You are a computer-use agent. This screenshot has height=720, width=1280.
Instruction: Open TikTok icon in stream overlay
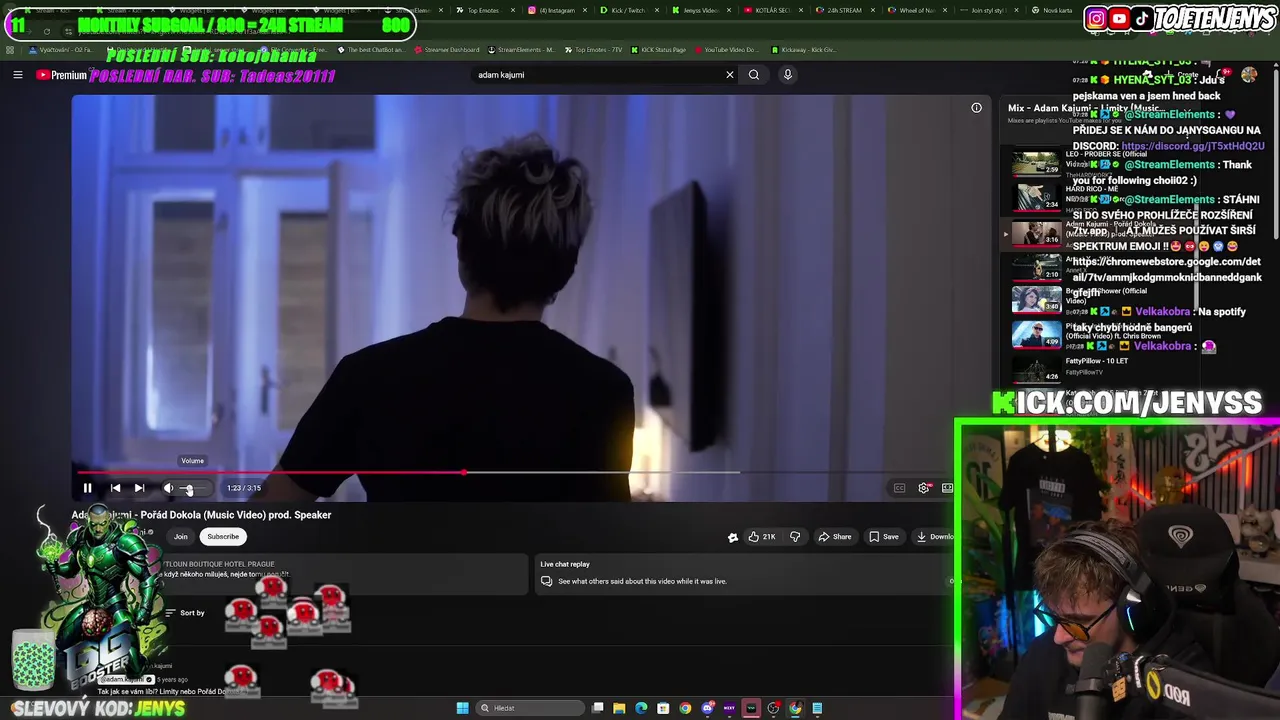(1142, 18)
